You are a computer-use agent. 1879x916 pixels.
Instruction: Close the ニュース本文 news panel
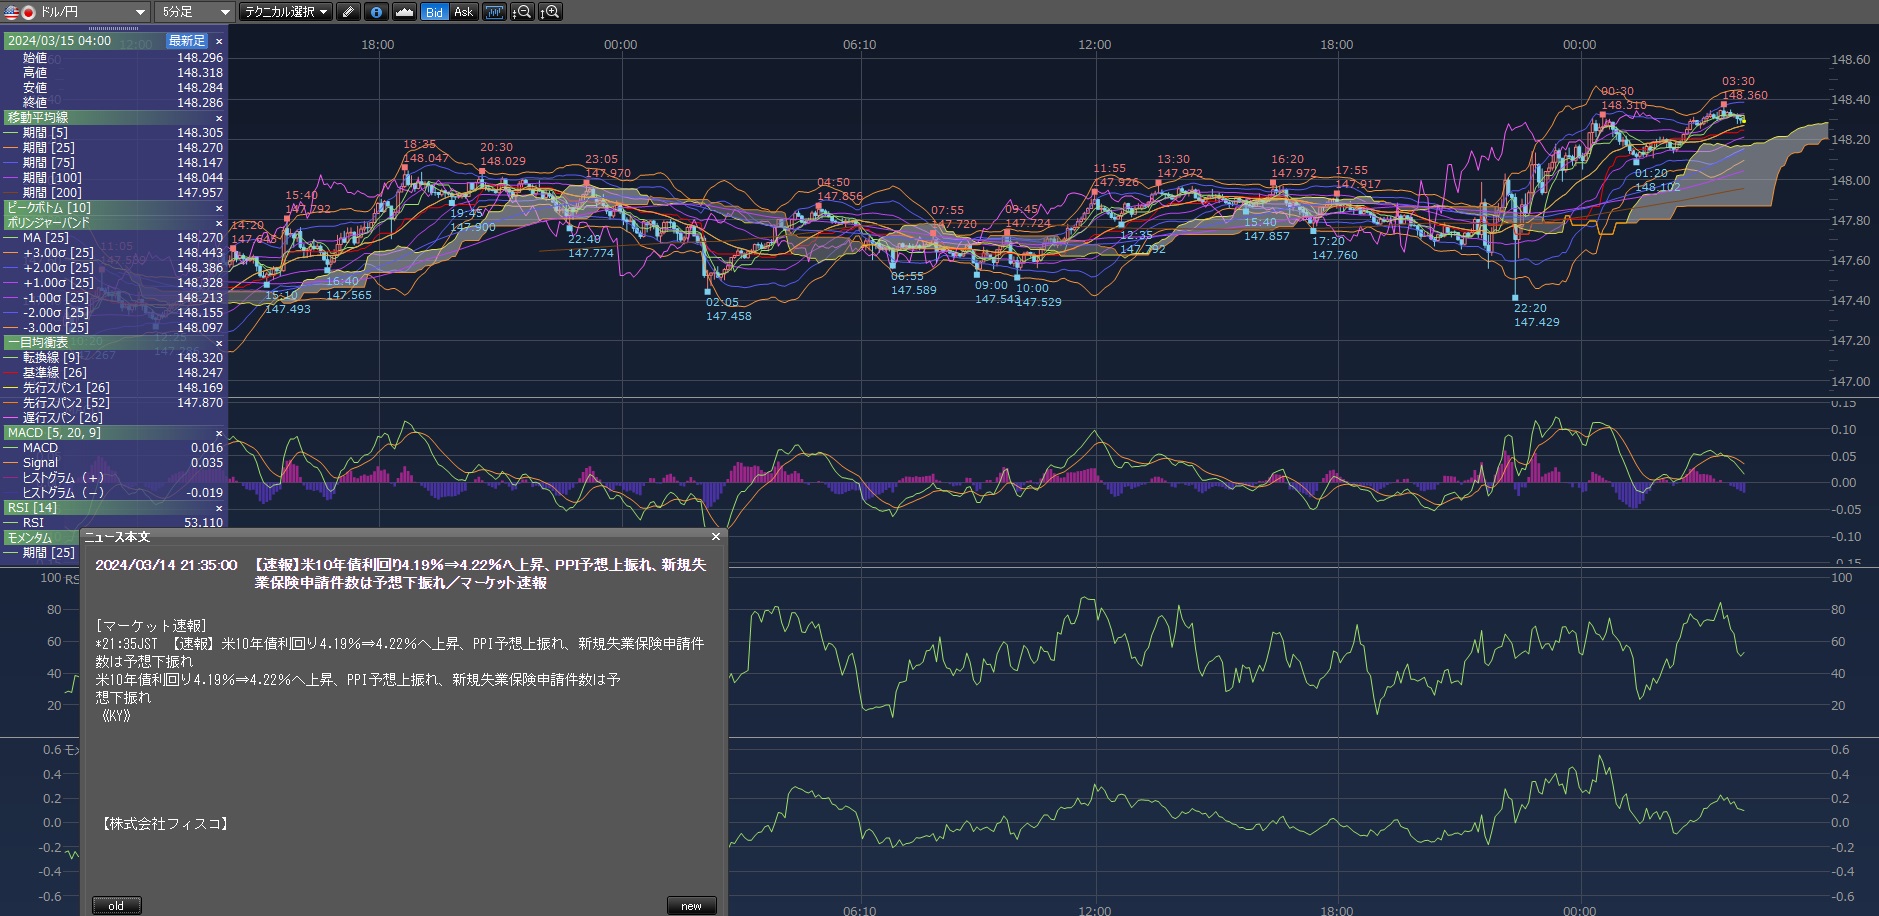[x=715, y=537]
